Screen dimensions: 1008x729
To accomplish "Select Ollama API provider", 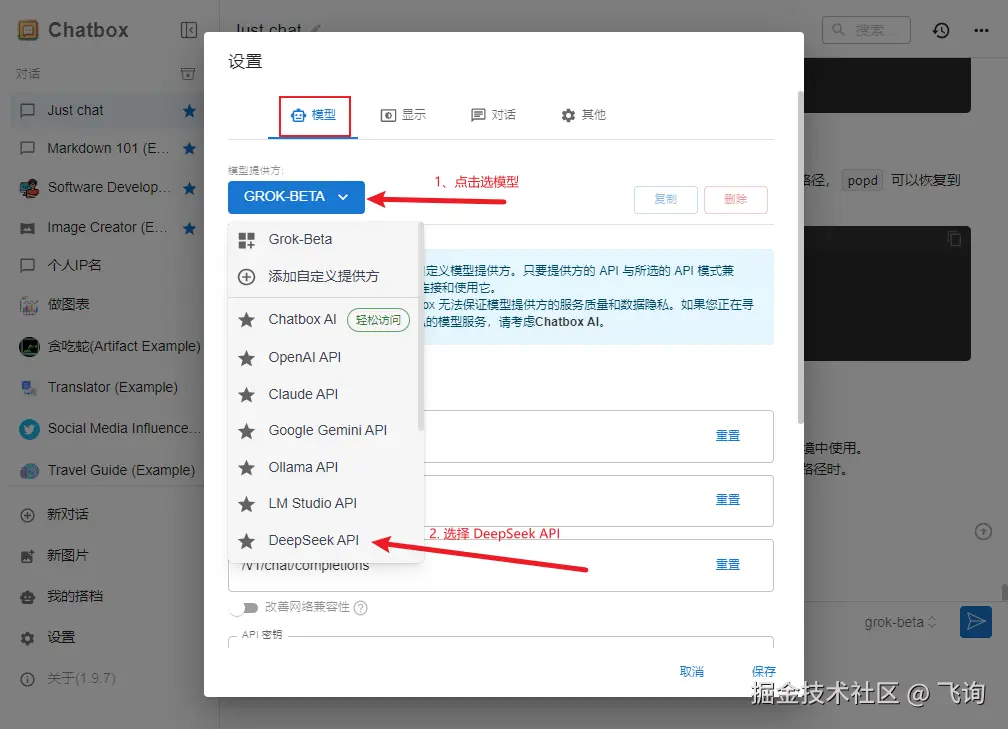I will [325, 467].
